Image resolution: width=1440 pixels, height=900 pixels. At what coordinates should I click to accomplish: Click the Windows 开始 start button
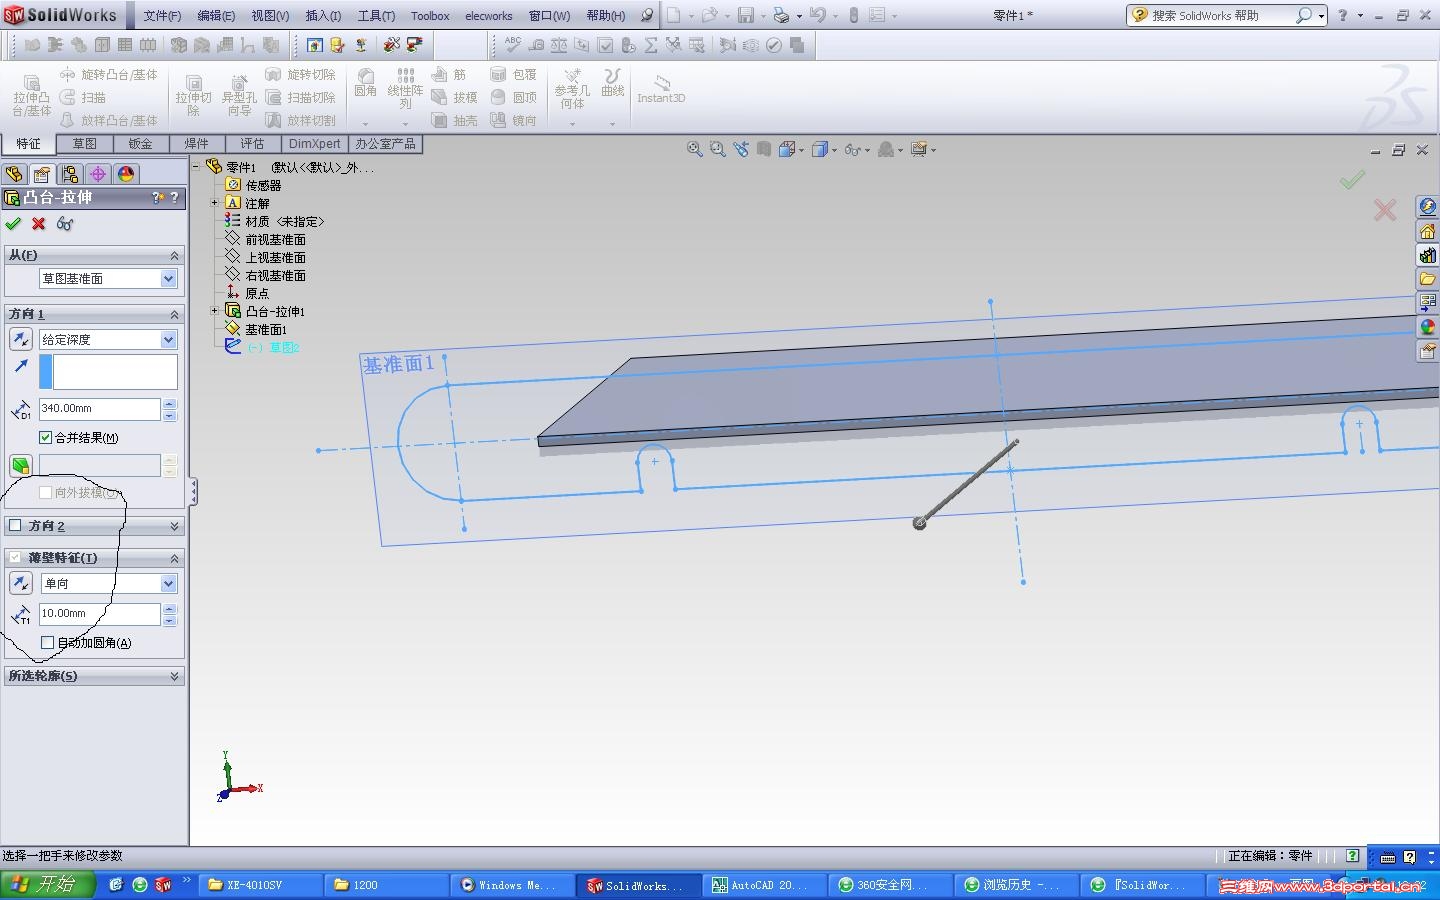point(47,885)
